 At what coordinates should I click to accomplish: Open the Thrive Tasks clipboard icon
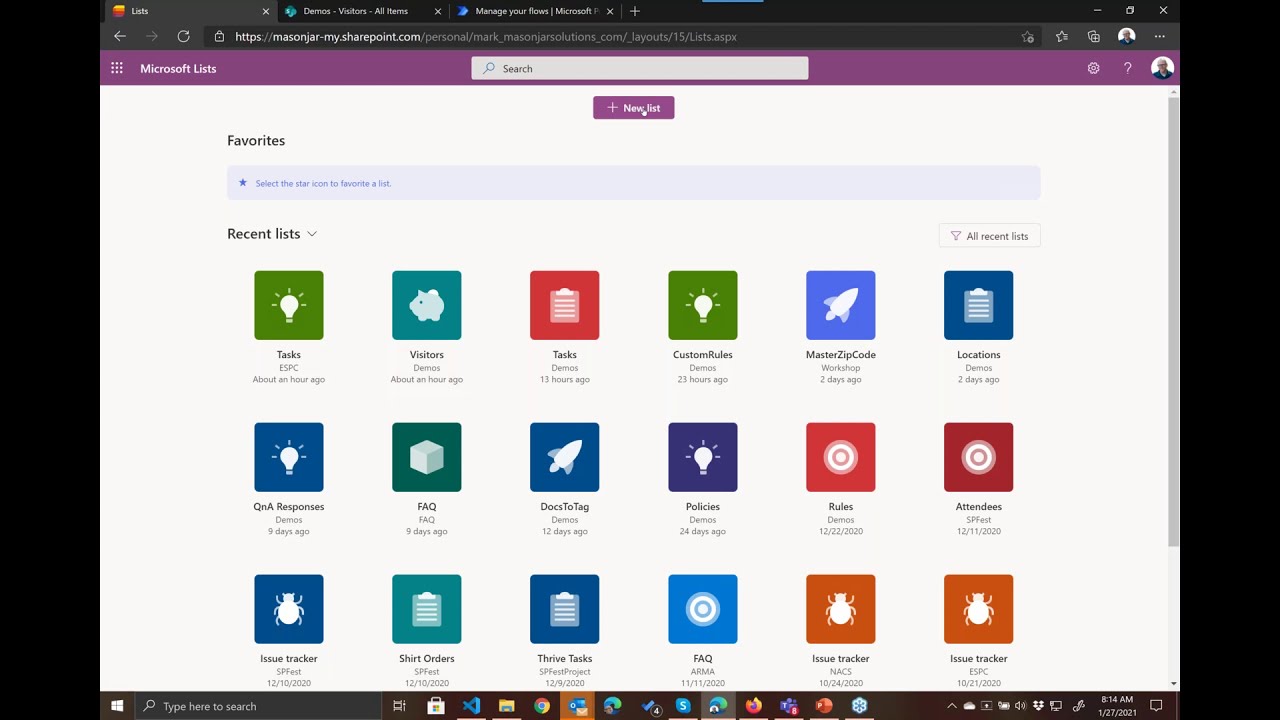coord(565,609)
